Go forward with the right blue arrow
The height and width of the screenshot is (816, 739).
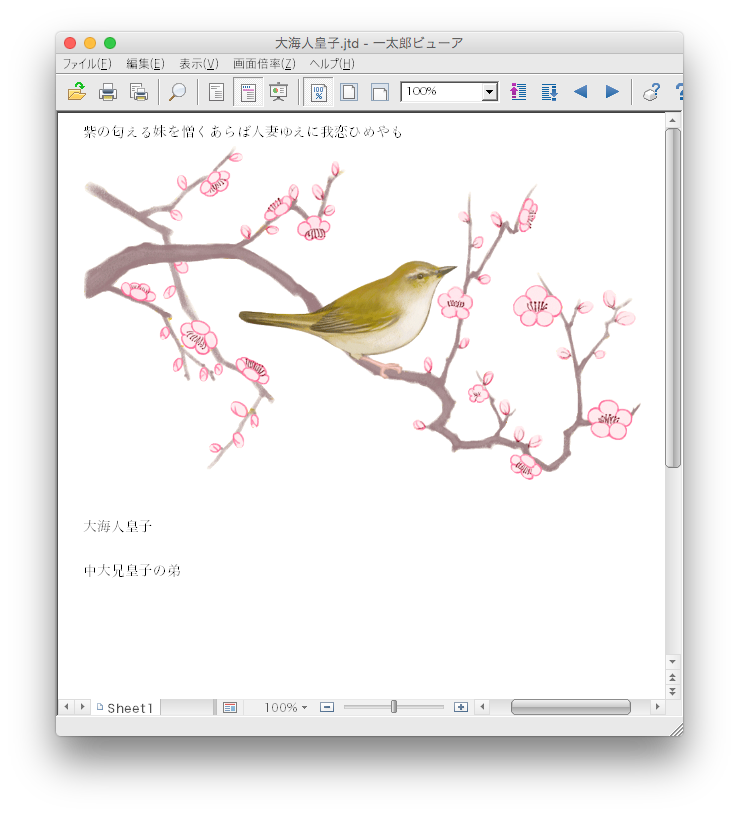click(x=612, y=92)
